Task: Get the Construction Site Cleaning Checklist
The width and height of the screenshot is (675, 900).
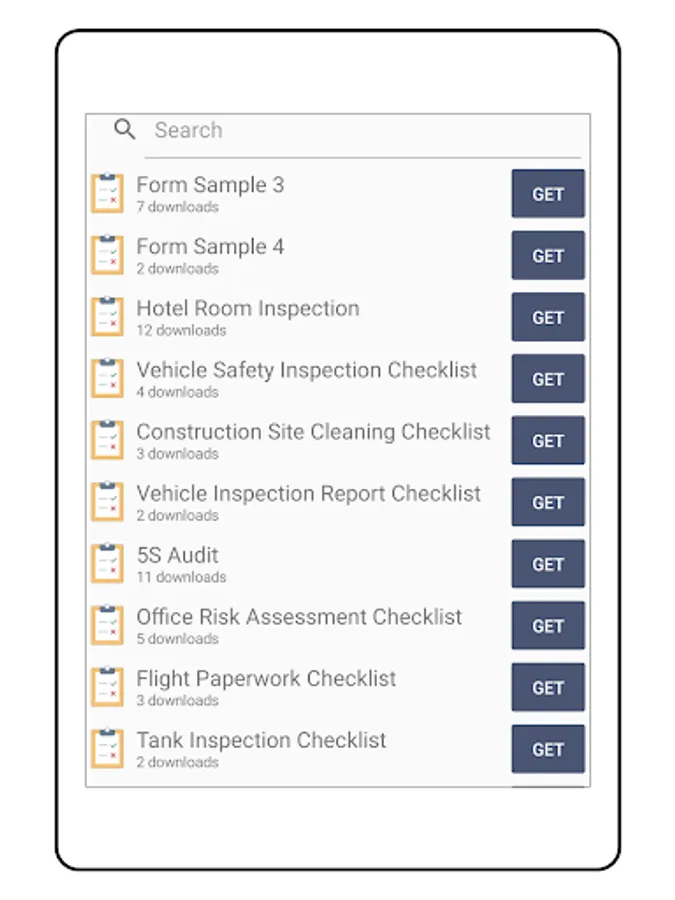Action: point(548,441)
